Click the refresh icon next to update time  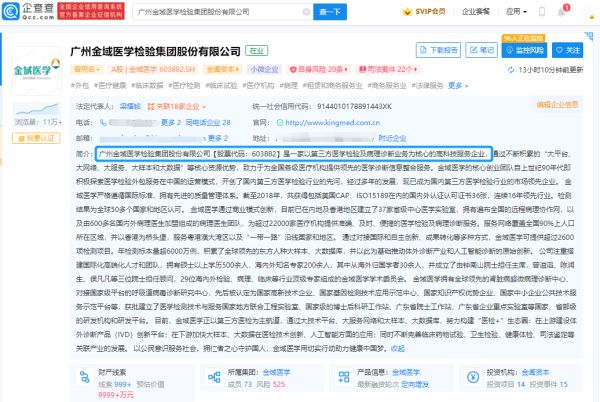coord(510,70)
